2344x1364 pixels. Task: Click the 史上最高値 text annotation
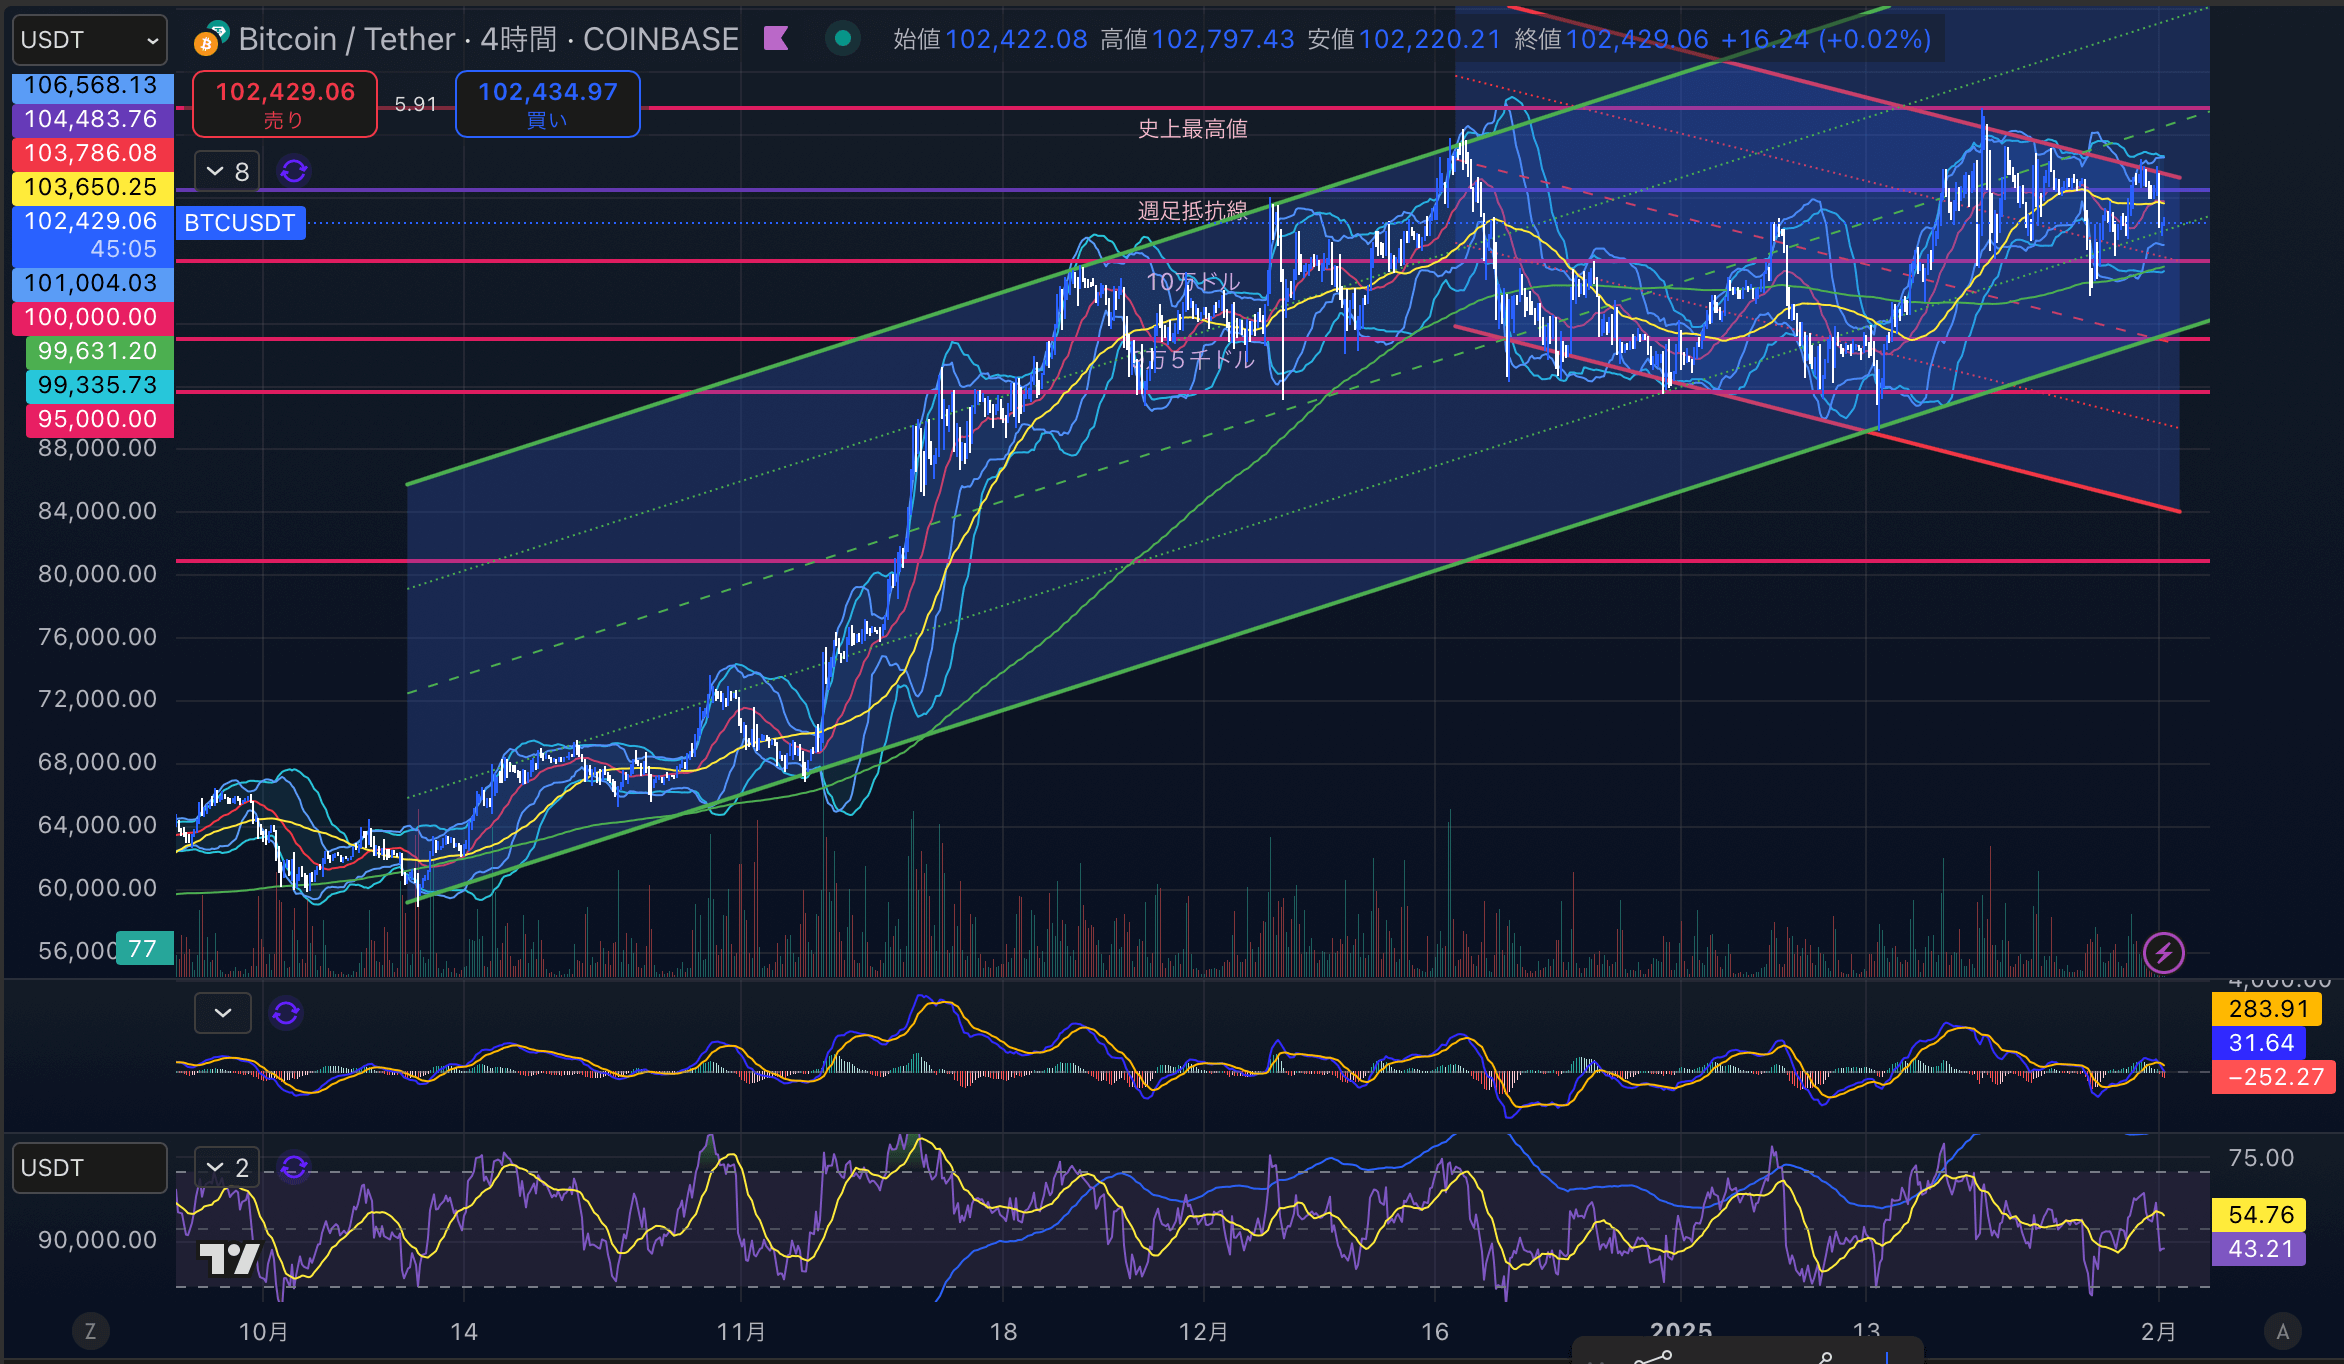pyautogui.click(x=1192, y=129)
